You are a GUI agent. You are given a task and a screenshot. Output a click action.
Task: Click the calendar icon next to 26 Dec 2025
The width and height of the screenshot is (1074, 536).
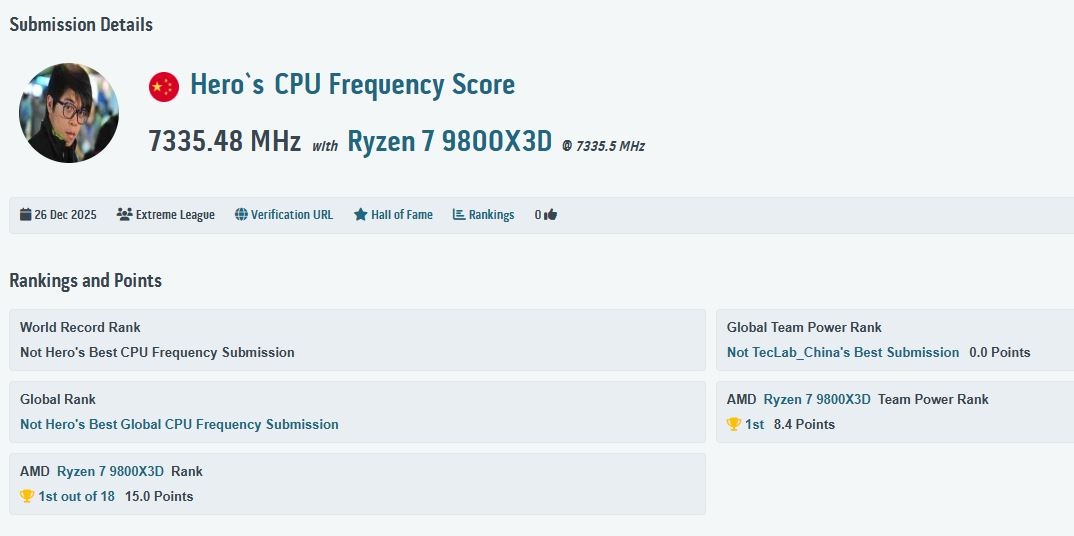point(25,215)
